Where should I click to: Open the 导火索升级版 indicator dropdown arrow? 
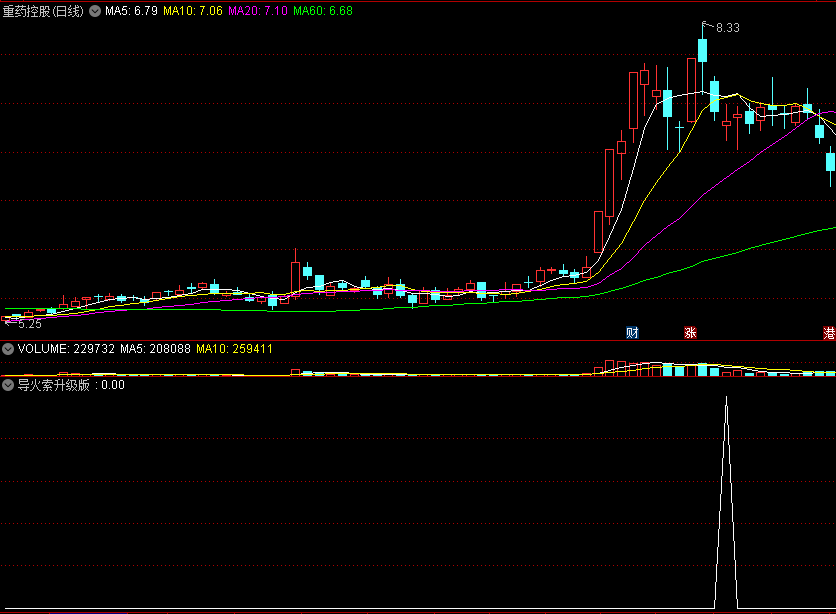tap(8, 385)
